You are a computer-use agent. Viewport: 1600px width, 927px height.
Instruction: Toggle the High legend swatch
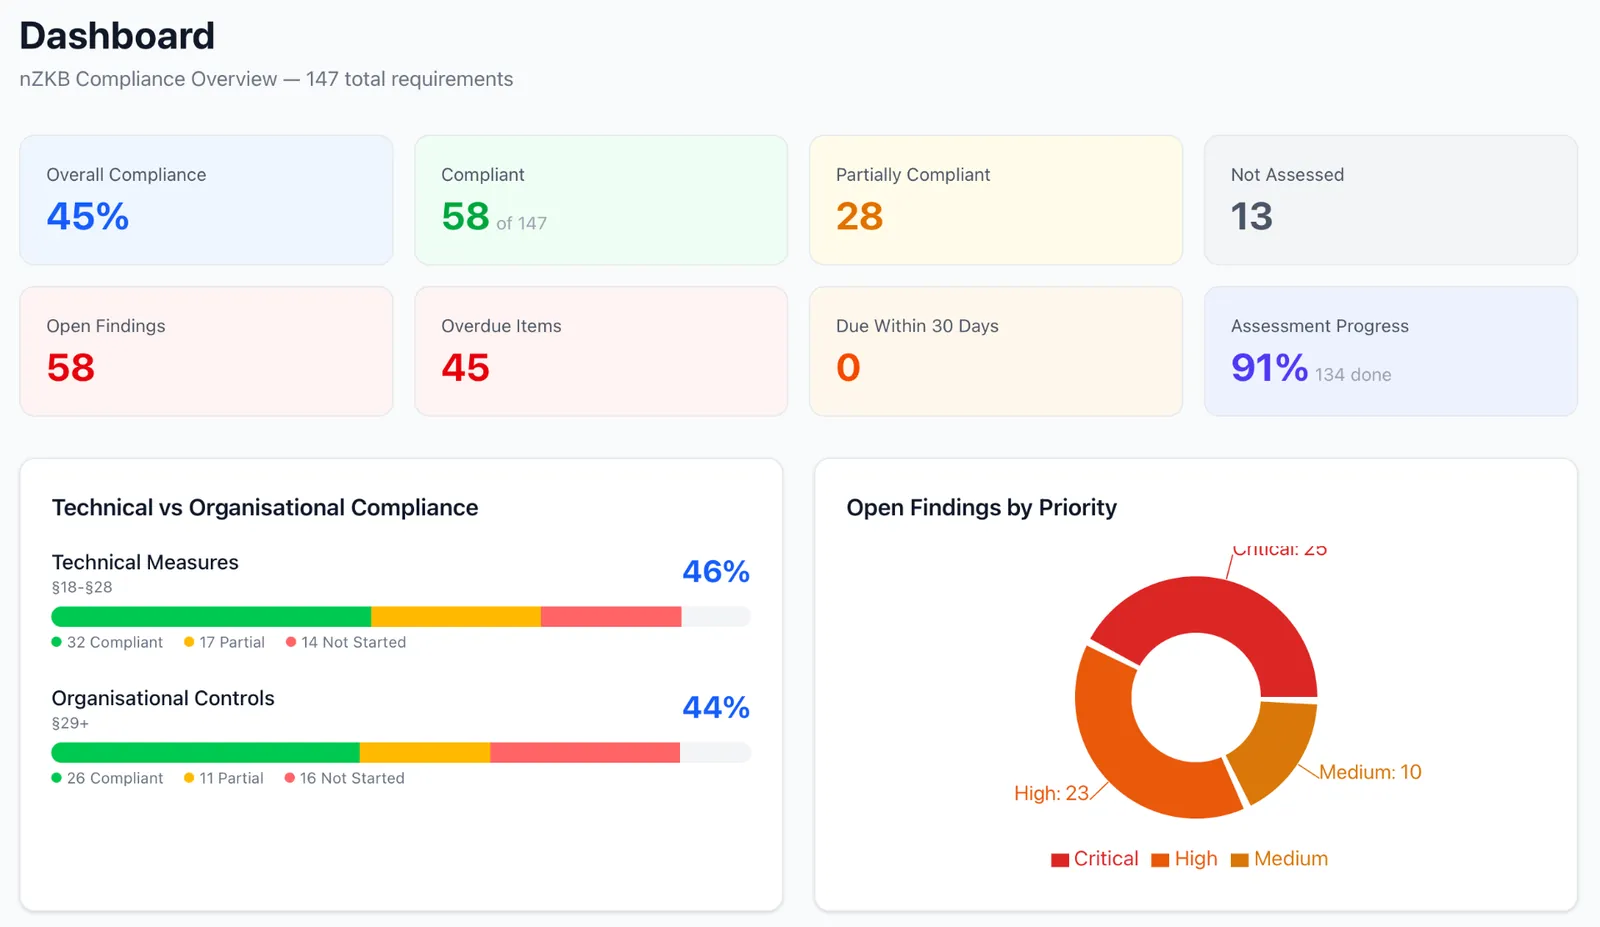1160,860
